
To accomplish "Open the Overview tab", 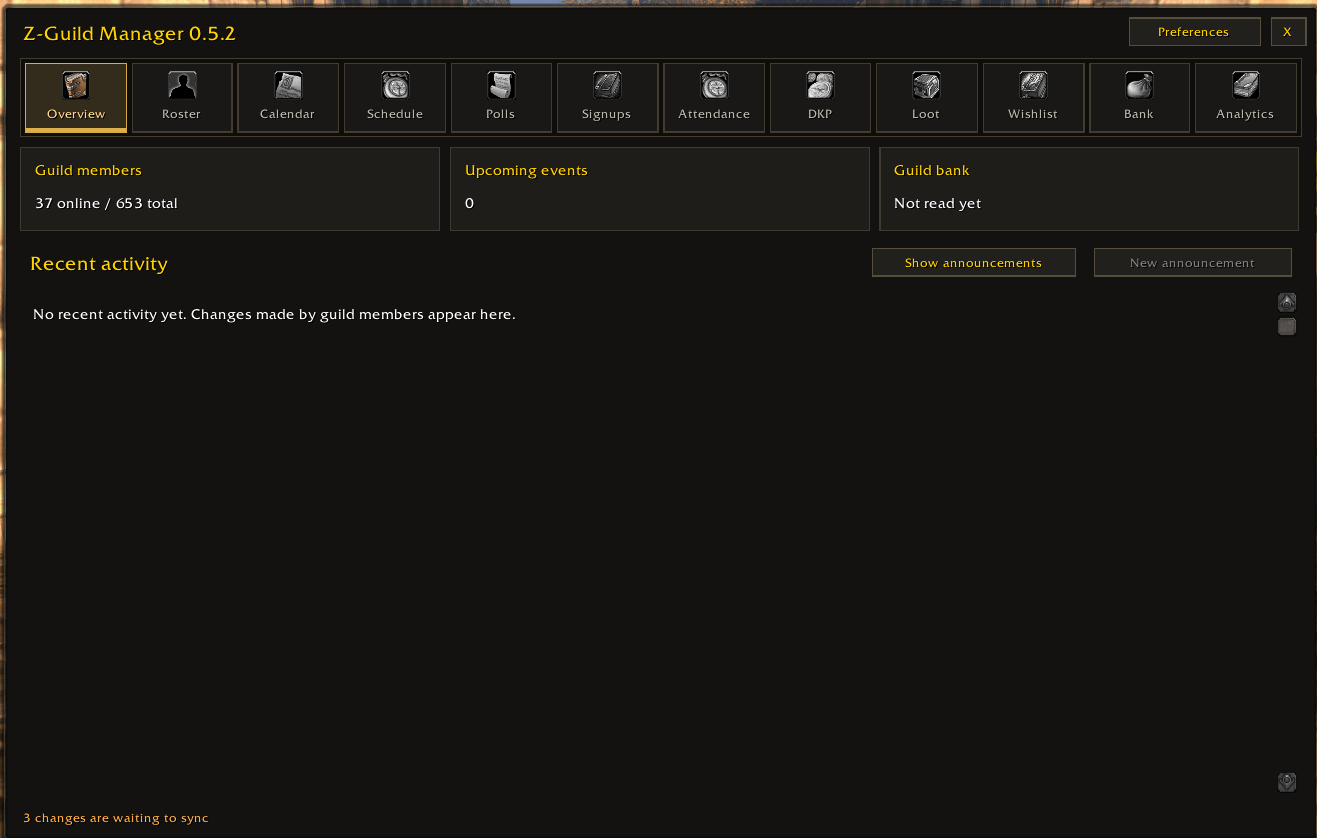I will tap(76, 98).
